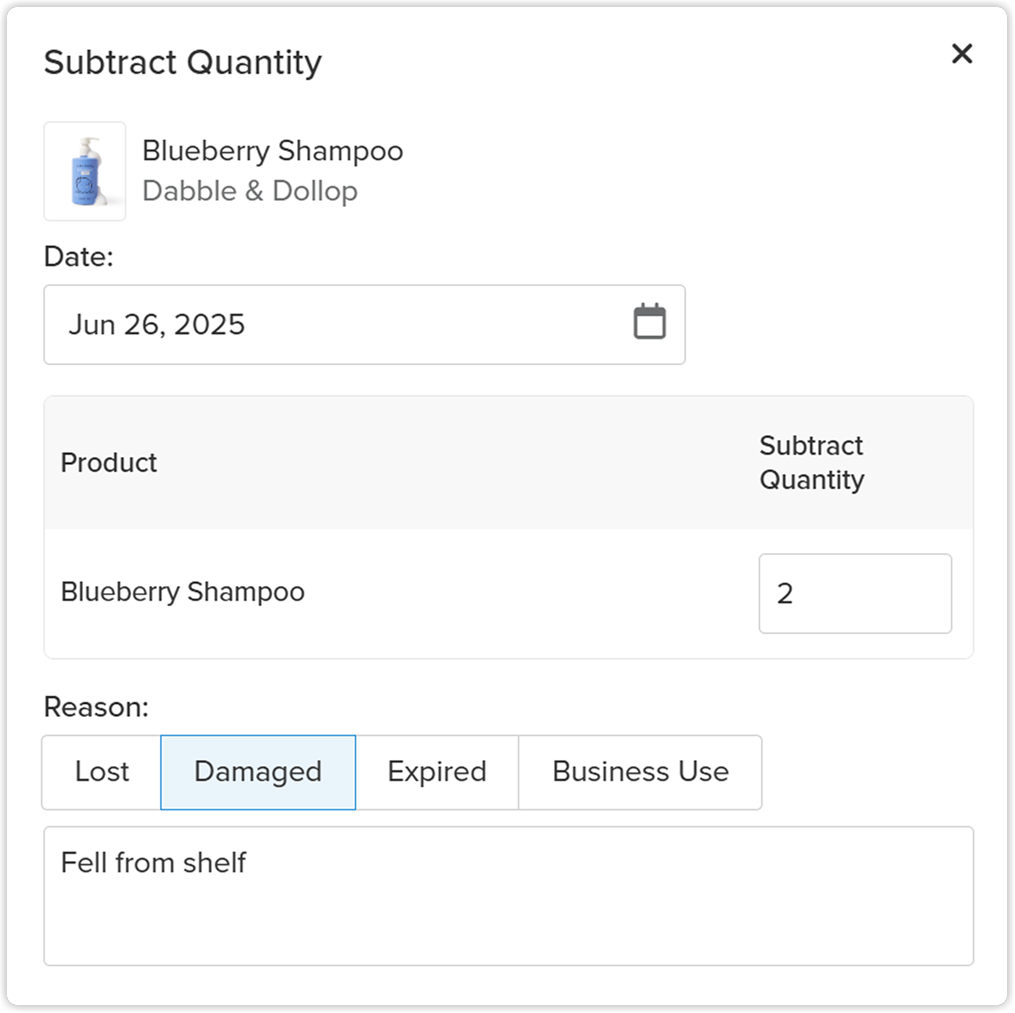Select the Damaged reason
This screenshot has width=1015, height=1013.
click(x=258, y=772)
